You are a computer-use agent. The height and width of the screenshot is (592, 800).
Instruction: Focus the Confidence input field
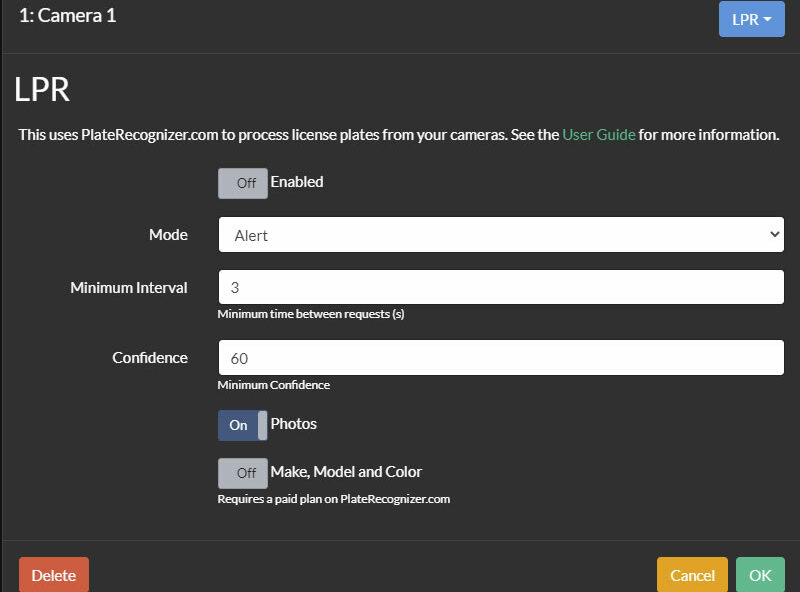[x=501, y=358]
